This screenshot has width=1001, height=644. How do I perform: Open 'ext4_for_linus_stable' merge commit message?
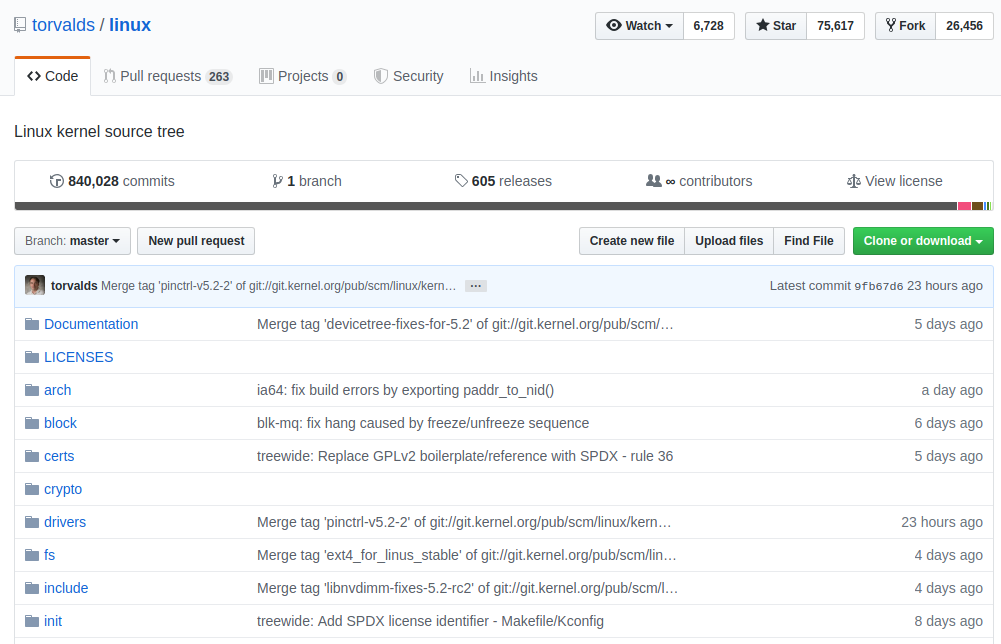(467, 555)
